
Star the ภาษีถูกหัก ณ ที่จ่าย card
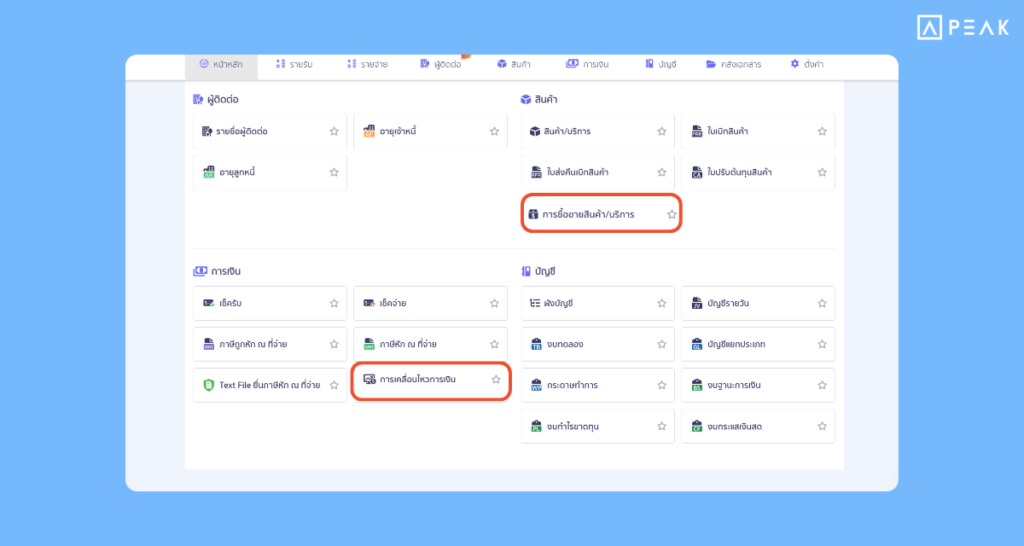click(x=334, y=344)
